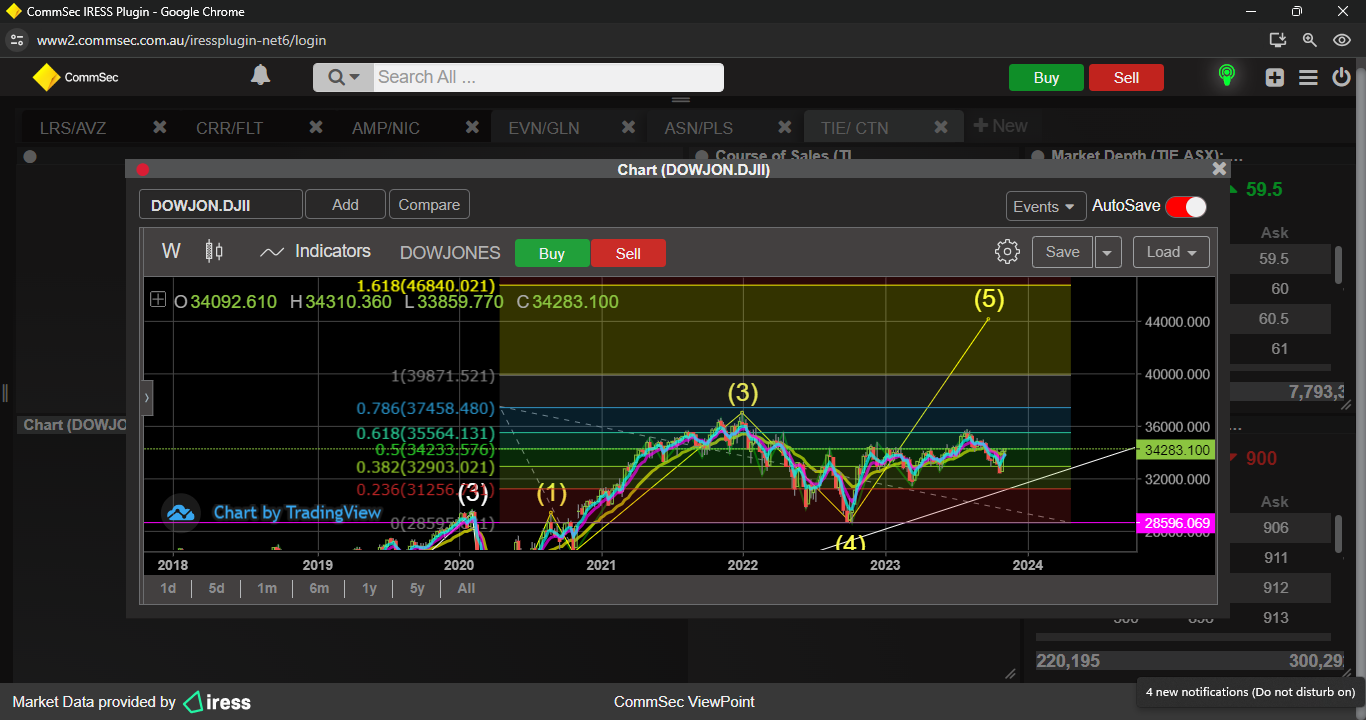The width and height of the screenshot is (1366, 720).
Task: Click the 34283.100 current price label
Action: pos(1176,450)
